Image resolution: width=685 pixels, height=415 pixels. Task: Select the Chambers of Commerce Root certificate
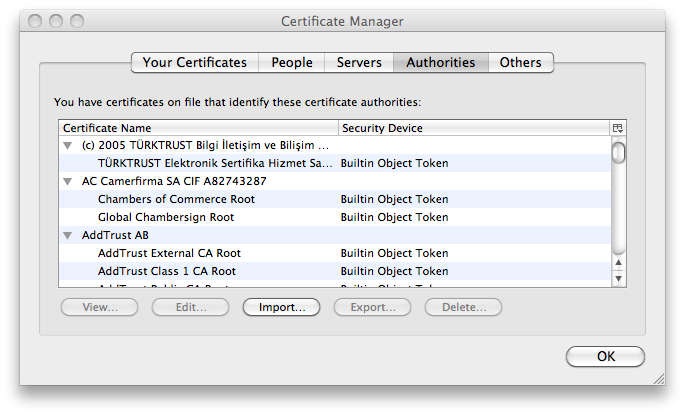pyautogui.click(x=176, y=199)
